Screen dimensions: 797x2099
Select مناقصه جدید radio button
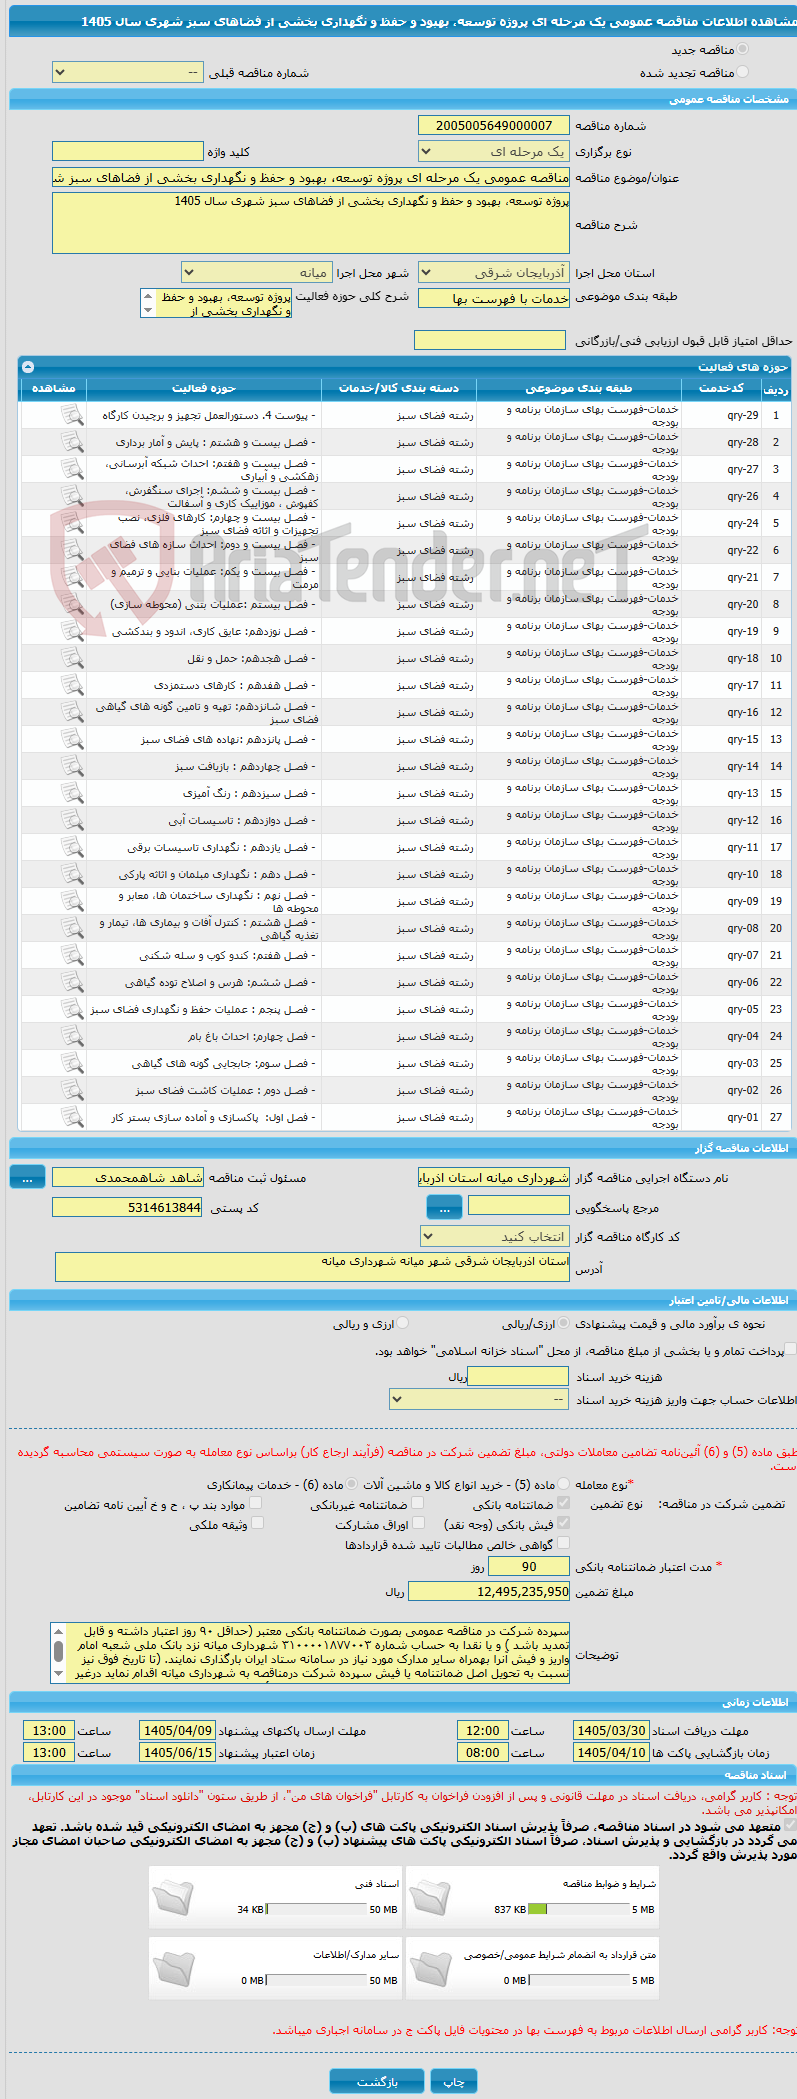(x=742, y=49)
